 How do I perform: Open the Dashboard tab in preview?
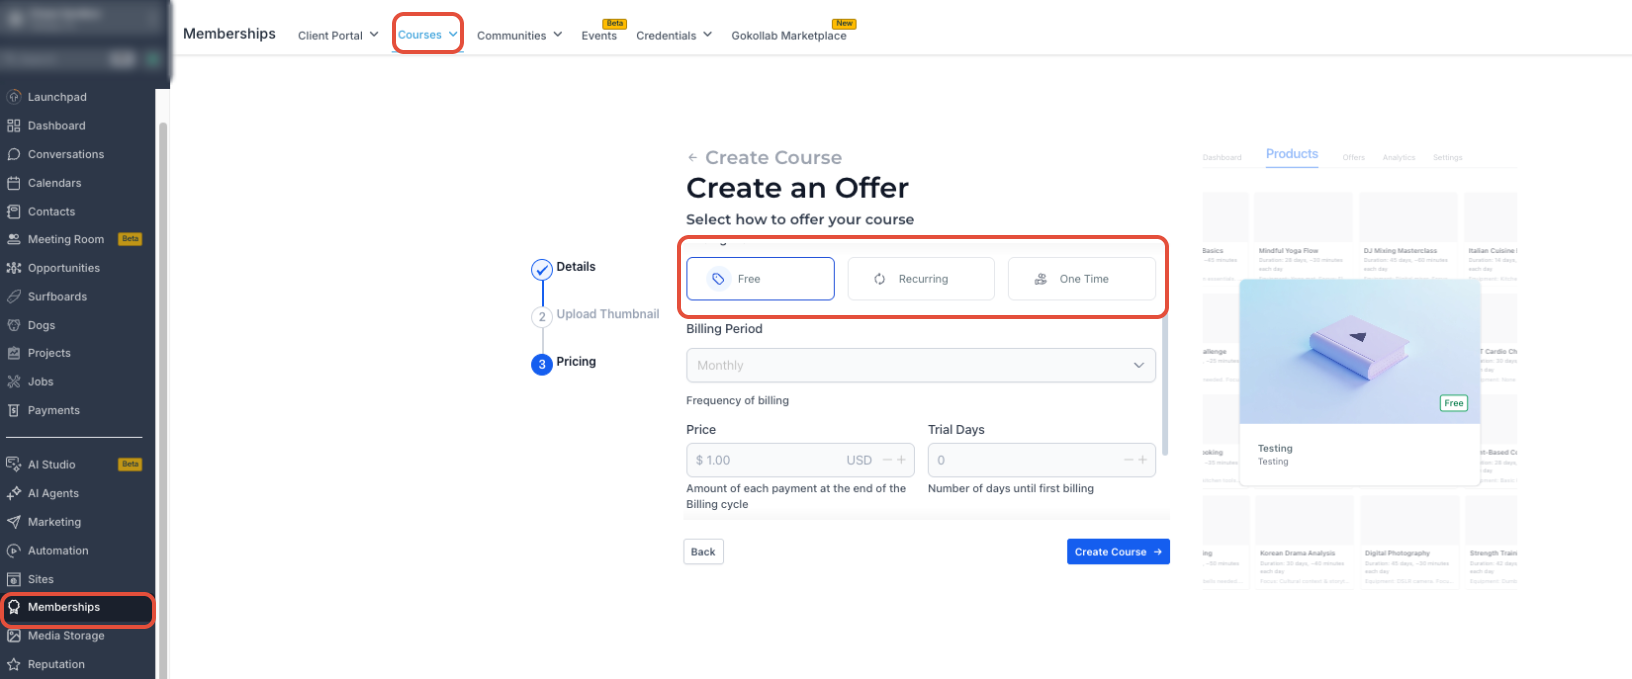point(1222,157)
